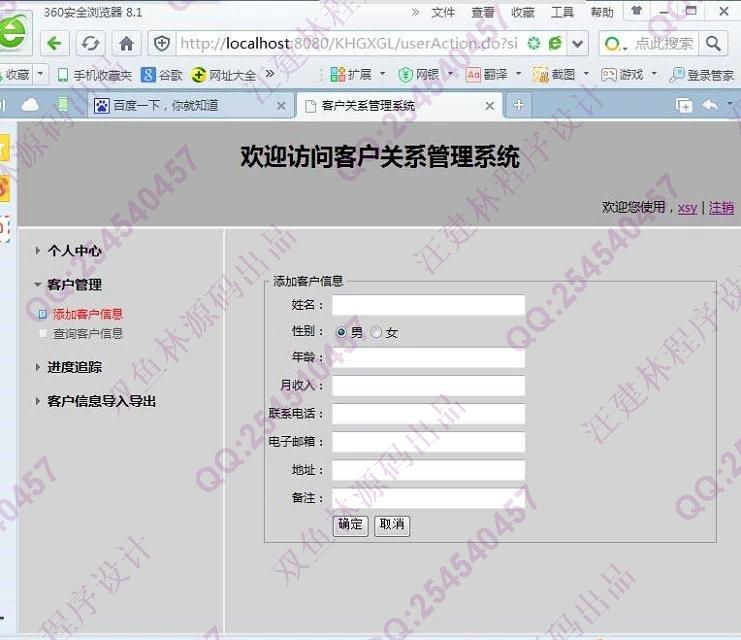
Task: Select the 女 radio button
Action: pyautogui.click(x=376, y=332)
